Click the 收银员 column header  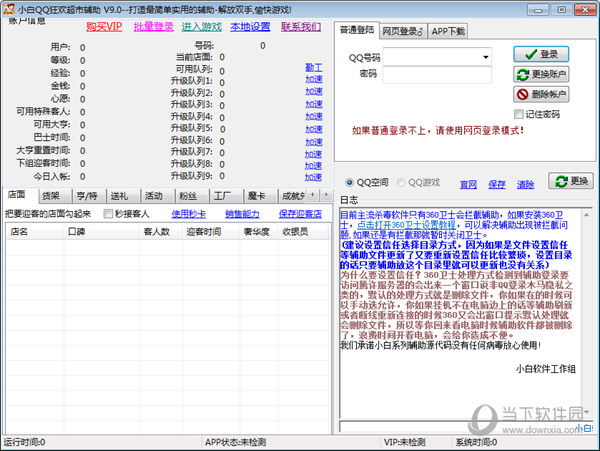303,231
